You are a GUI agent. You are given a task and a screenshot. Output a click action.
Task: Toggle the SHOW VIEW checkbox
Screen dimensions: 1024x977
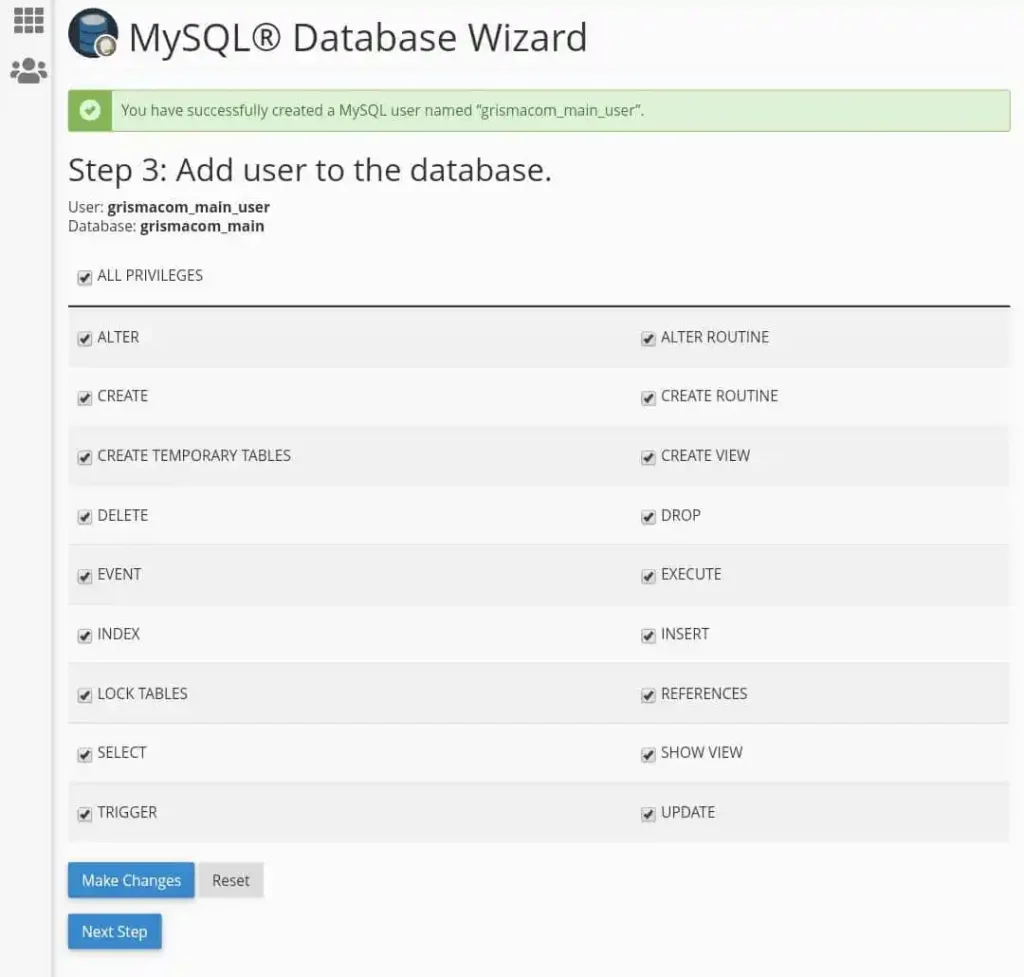pos(648,754)
